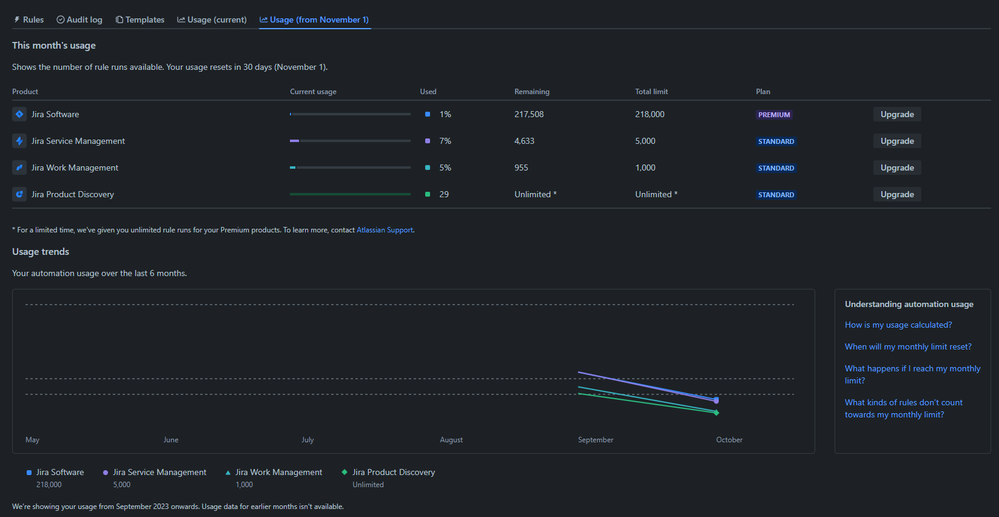Click the Jira Software current usage bar
999x517 pixels.
[x=350, y=114]
